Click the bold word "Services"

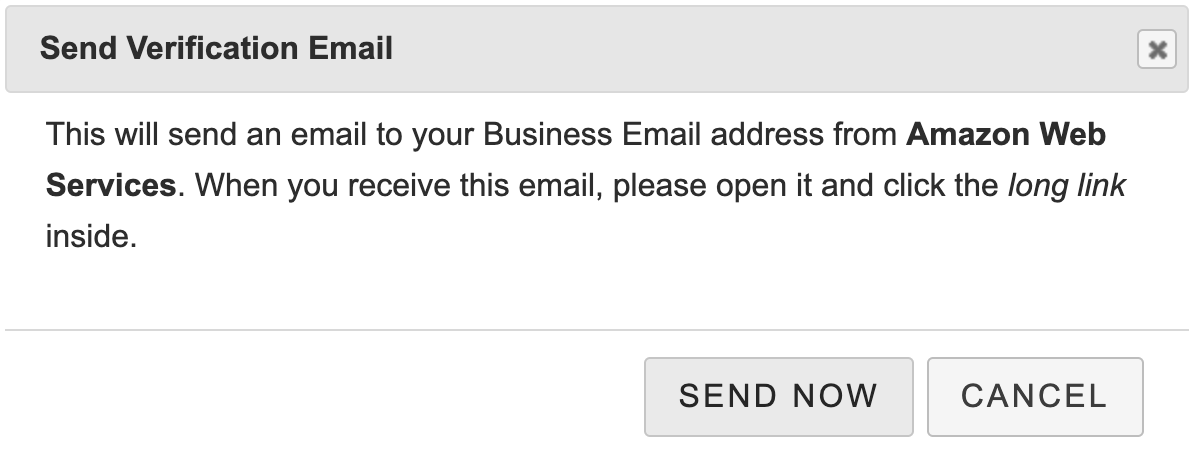(111, 187)
